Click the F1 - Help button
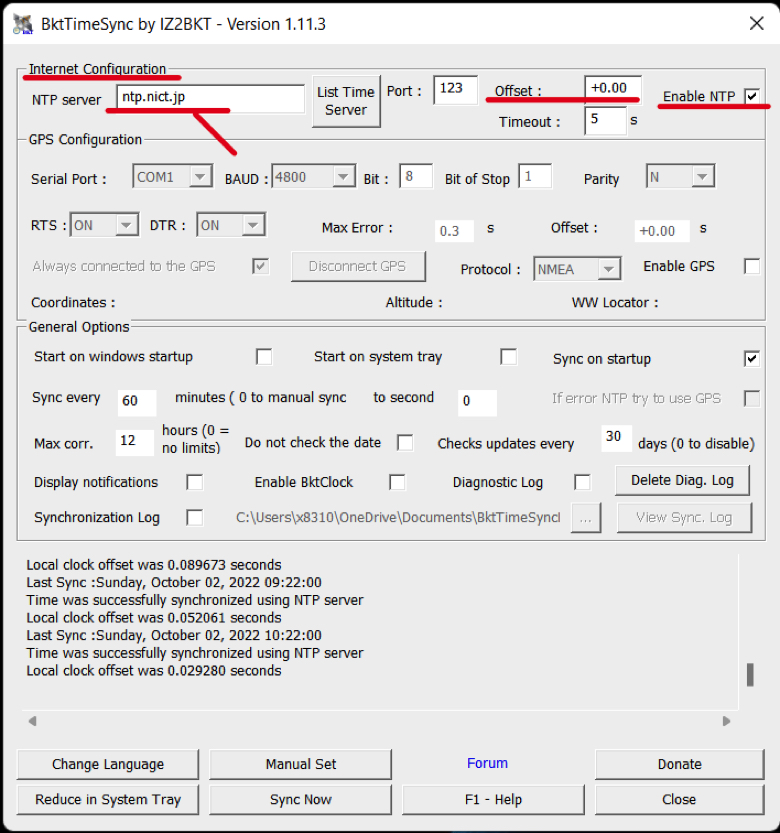Viewport: 780px width, 833px height. 493,800
